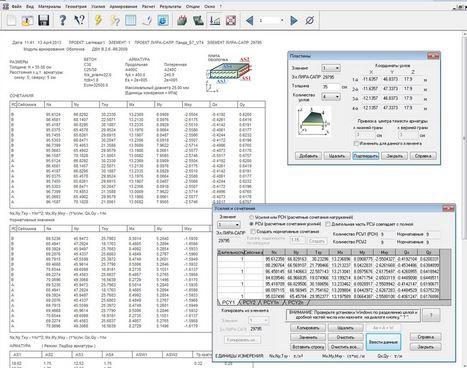Click the Подтвердить button
The height and width of the screenshot is (368, 467).
(x=366, y=156)
